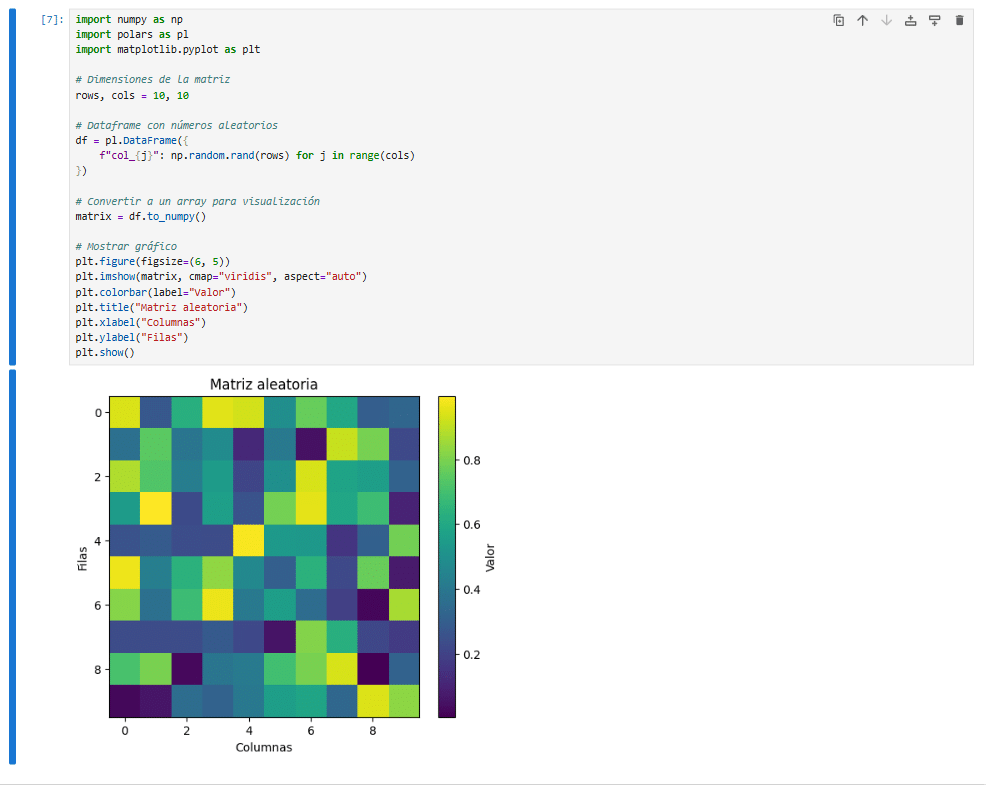Place cursor on plt.show() line
Screen dimensions: 986x785
pos(105,352)
